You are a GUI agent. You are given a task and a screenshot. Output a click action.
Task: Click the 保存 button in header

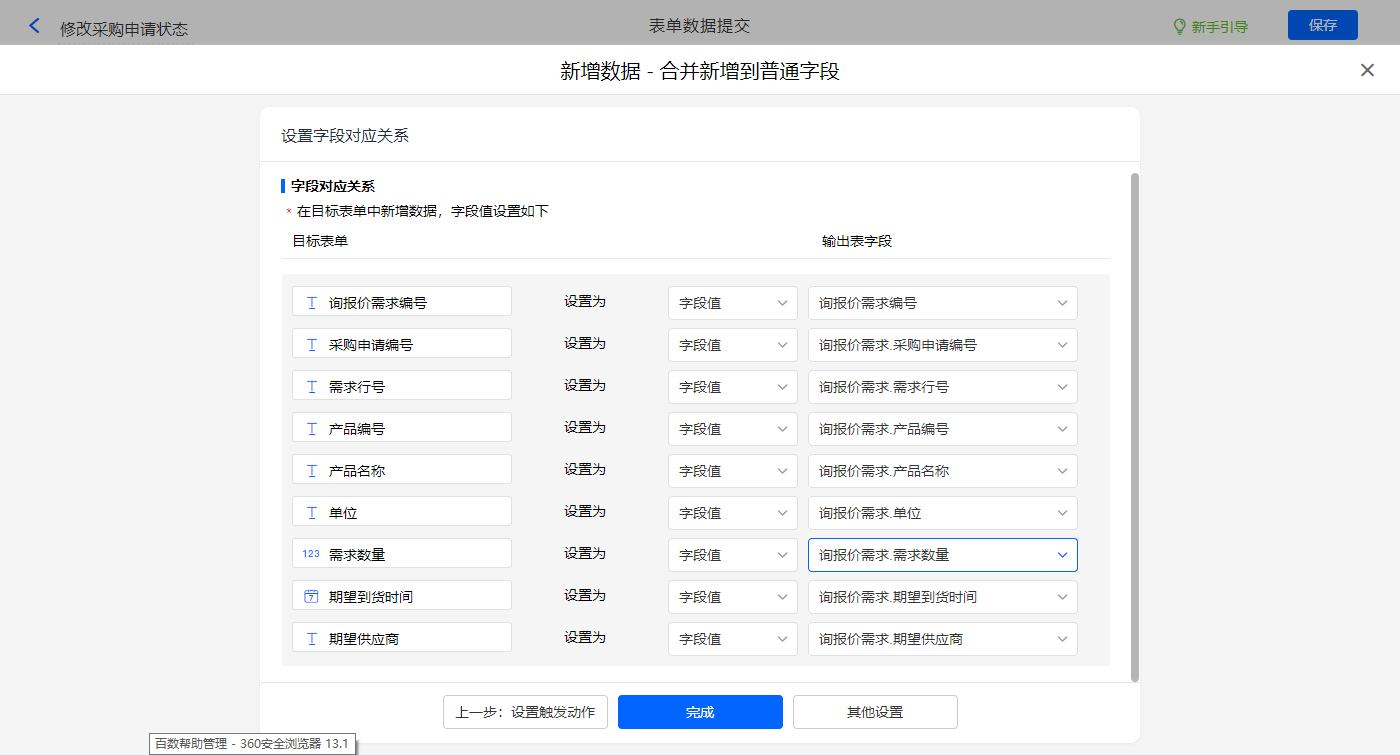pyautogui.click(x=1322, y=25)
